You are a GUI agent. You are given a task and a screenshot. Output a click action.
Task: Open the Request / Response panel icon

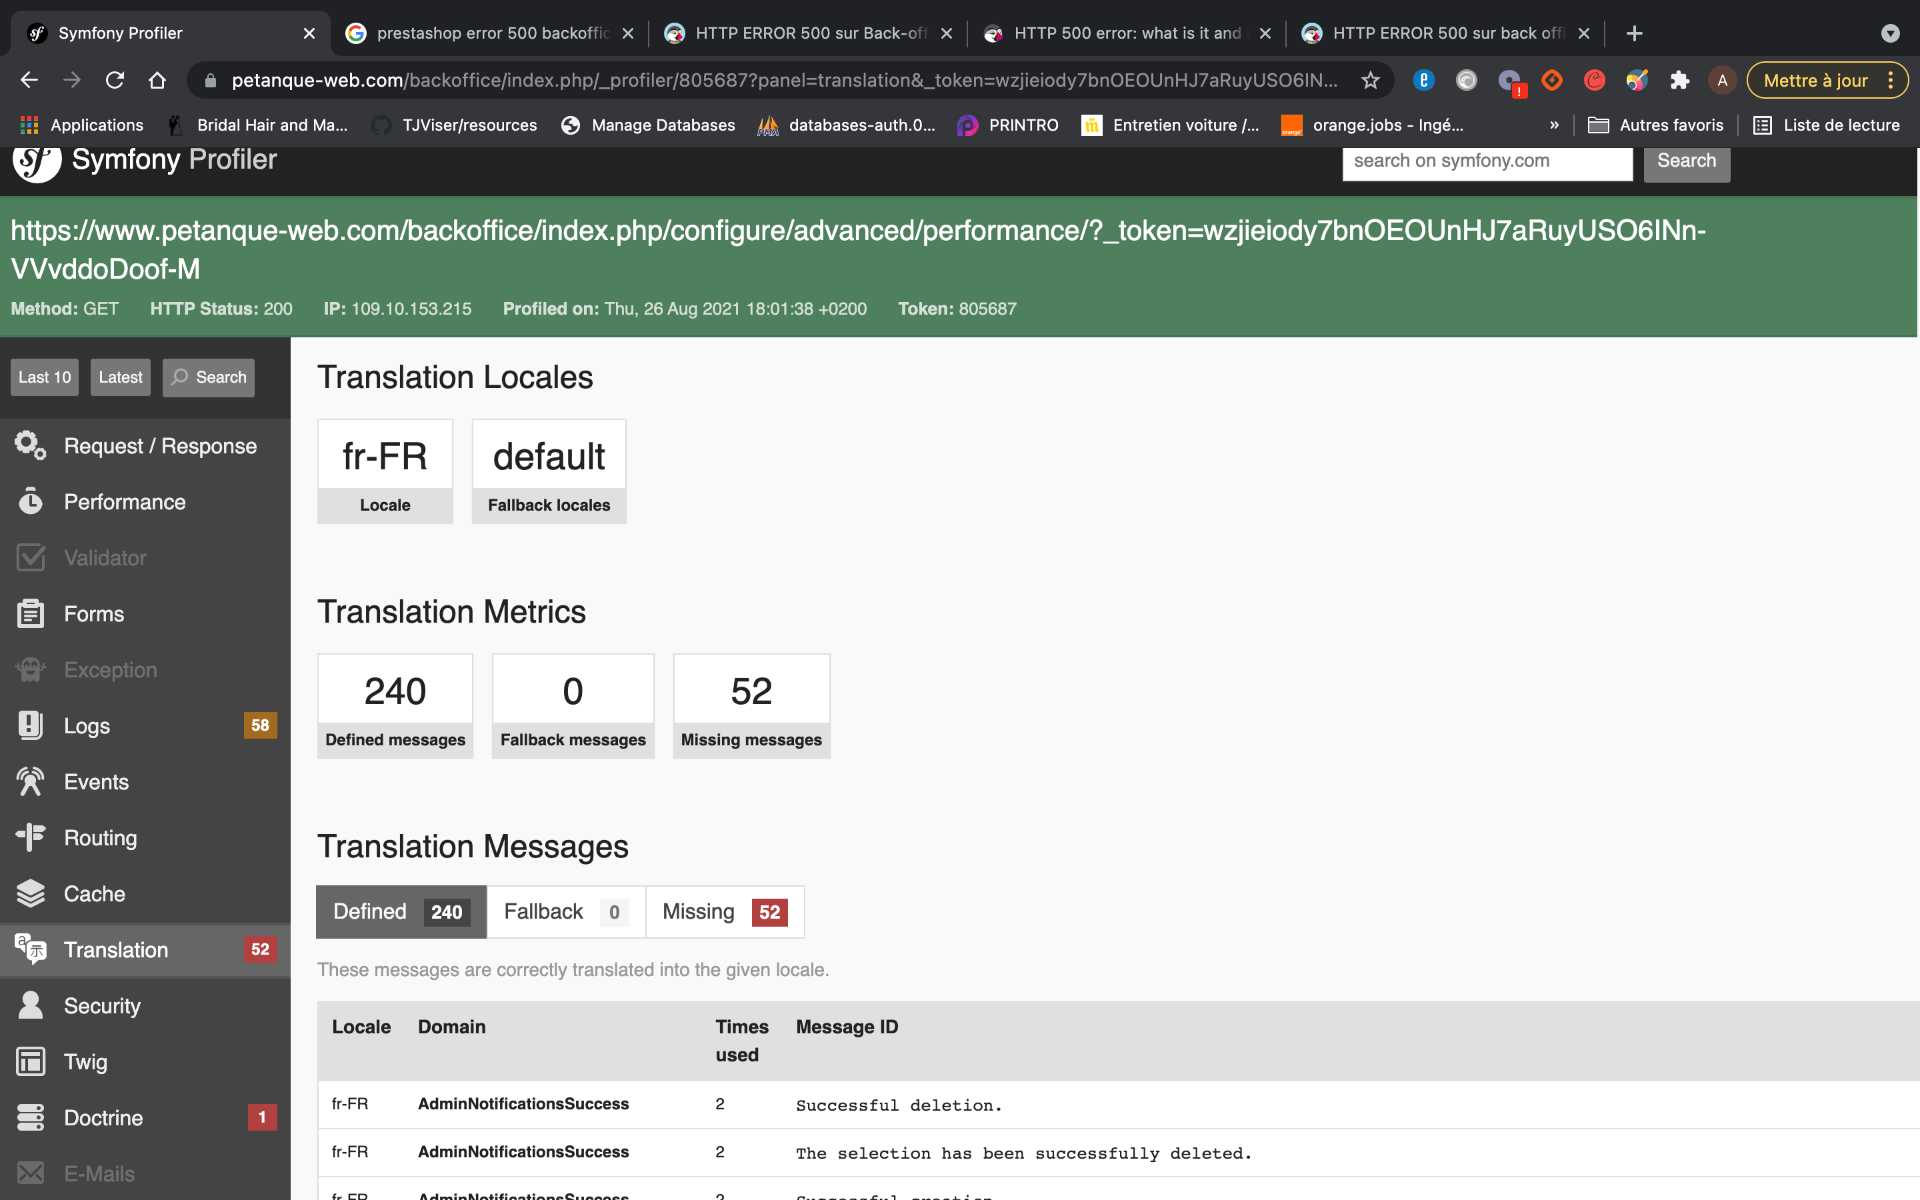[30, 446]
